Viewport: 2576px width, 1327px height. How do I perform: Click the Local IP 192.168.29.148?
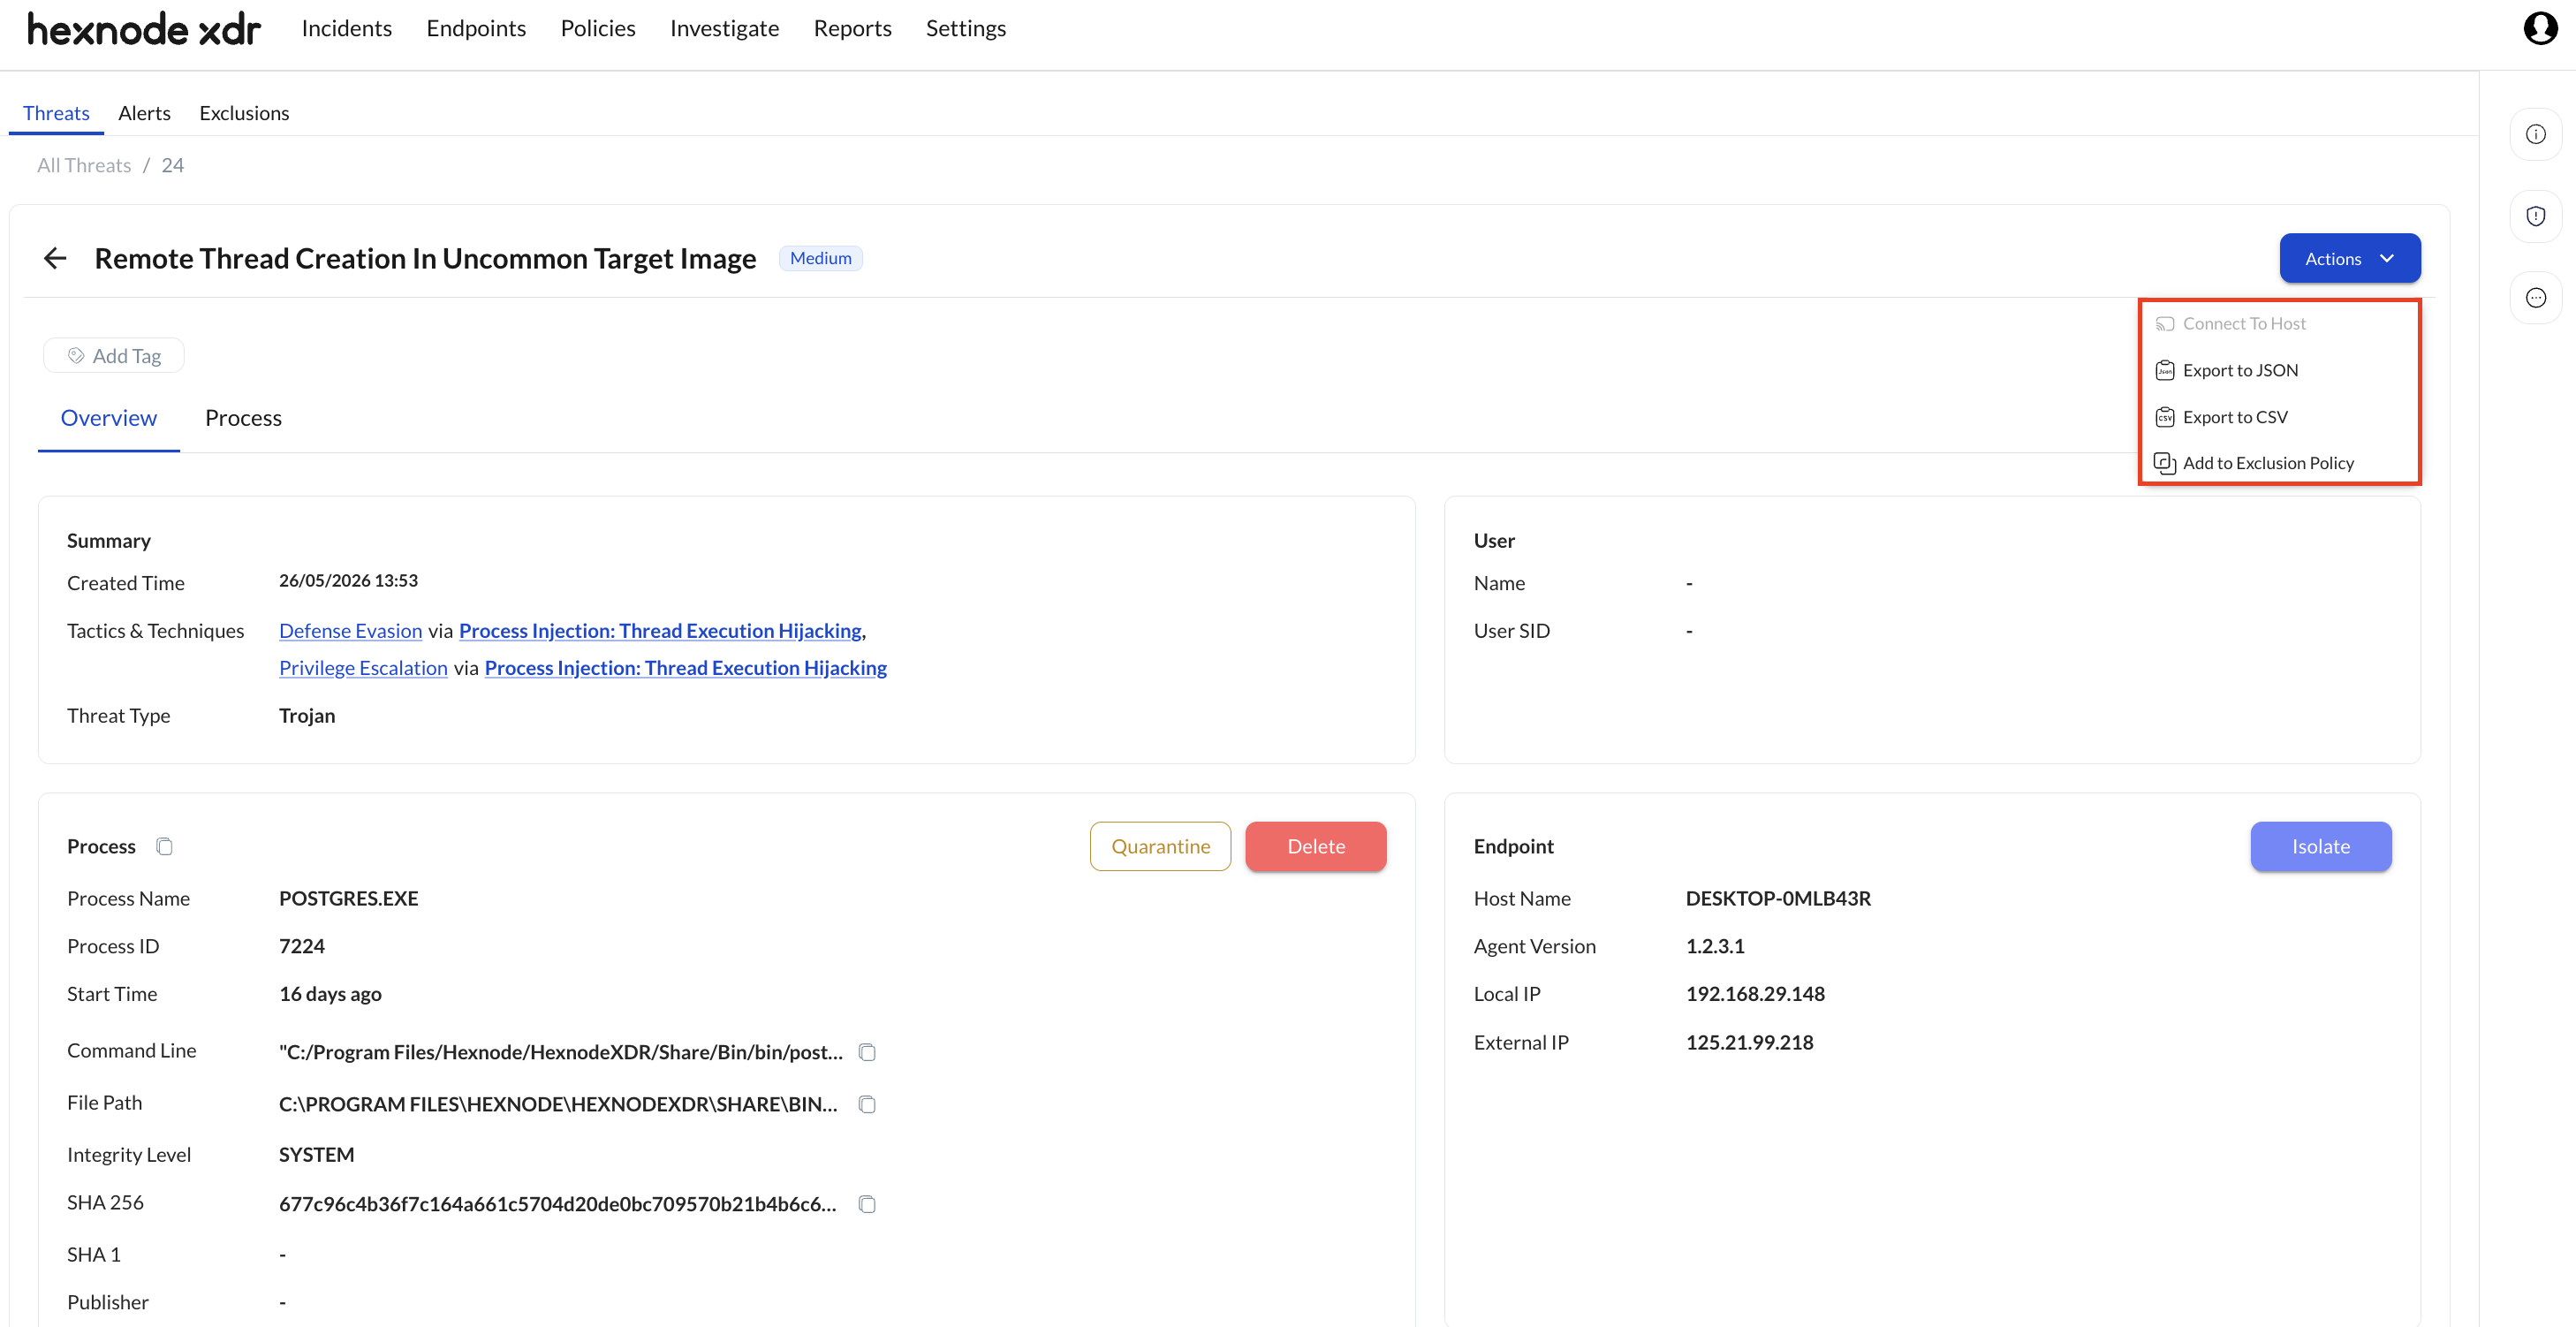coord(1755,994)
